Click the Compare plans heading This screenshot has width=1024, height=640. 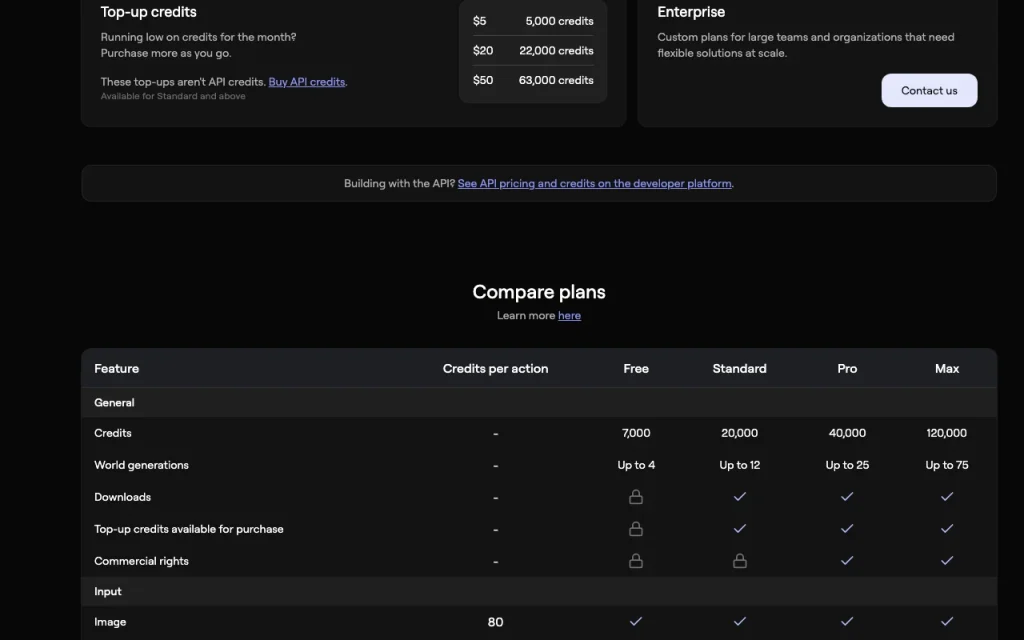coord(539,292)
